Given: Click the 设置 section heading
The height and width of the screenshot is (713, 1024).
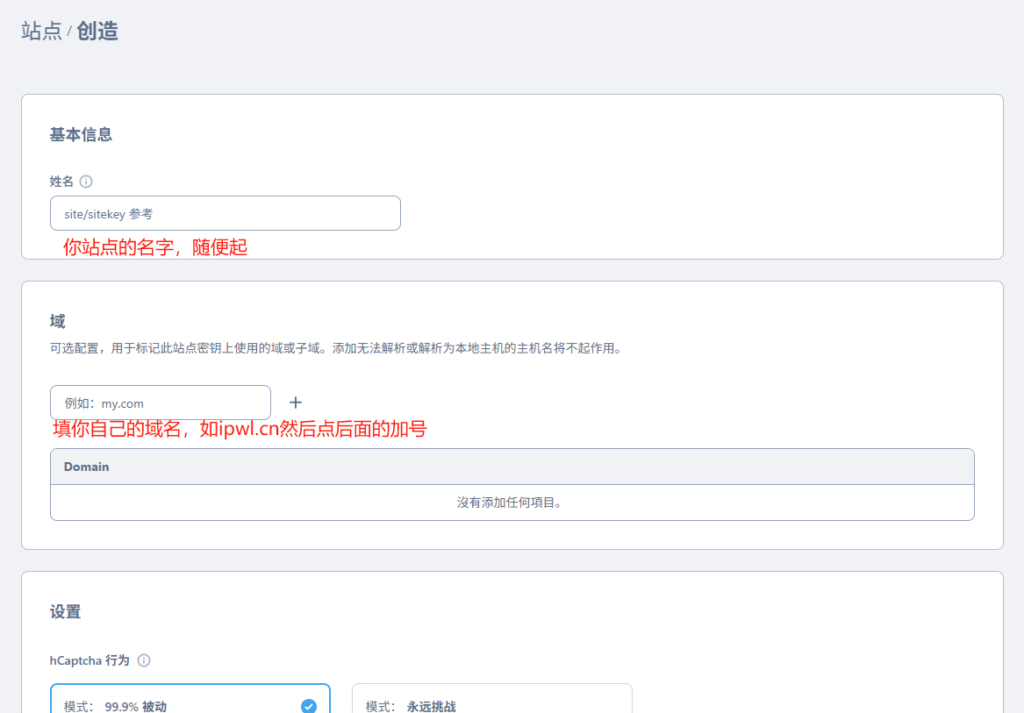Looking at the screenshot, I should [65, 611].
